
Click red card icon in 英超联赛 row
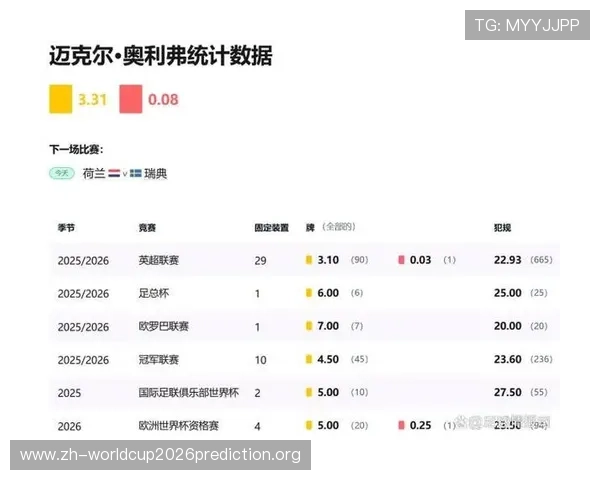[401, 260]
